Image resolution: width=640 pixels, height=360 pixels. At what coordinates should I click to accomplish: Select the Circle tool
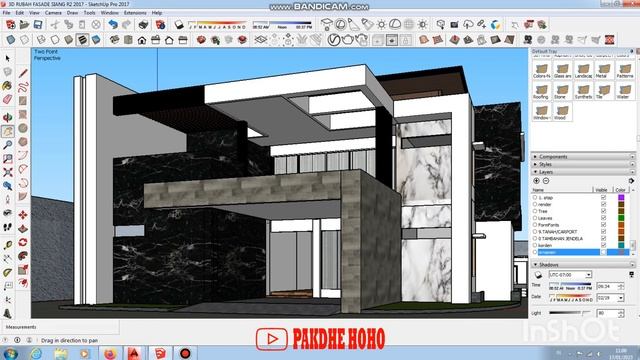23,128
